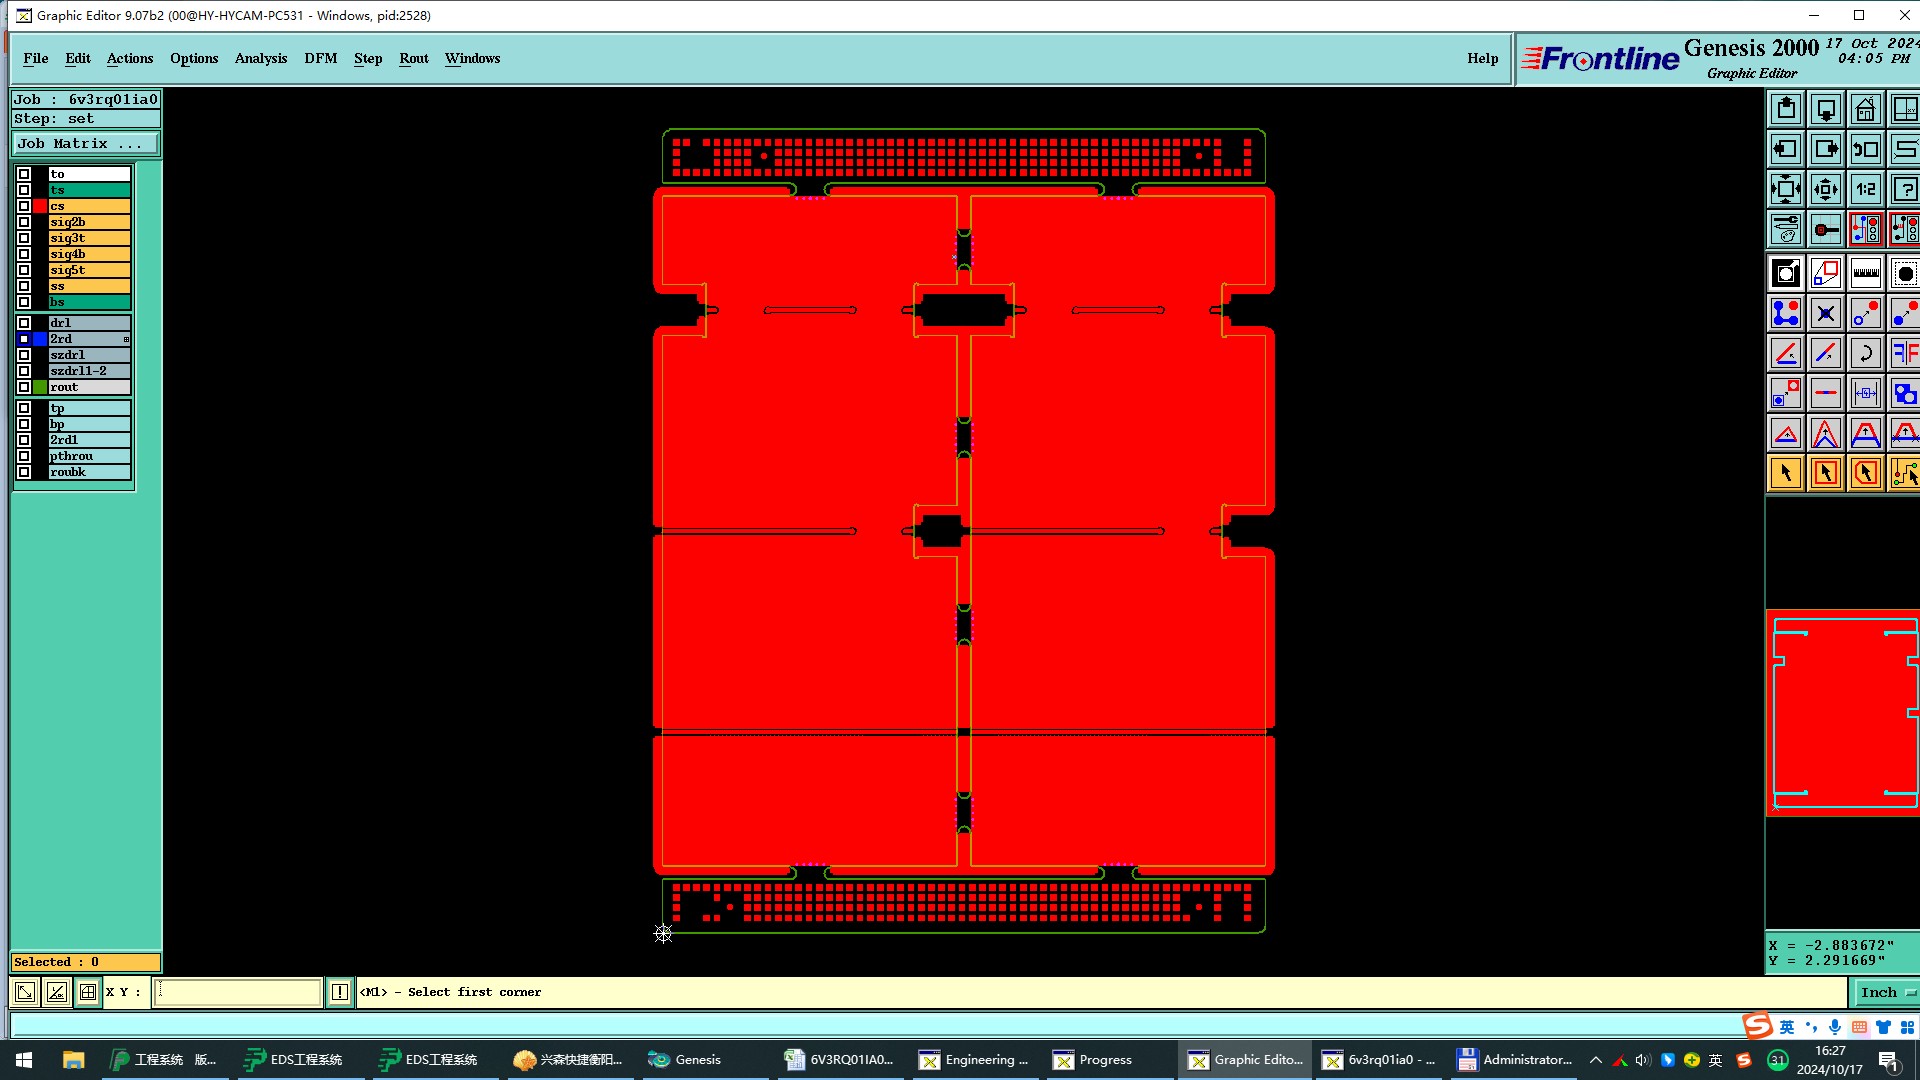Click the Help button

1482,58
